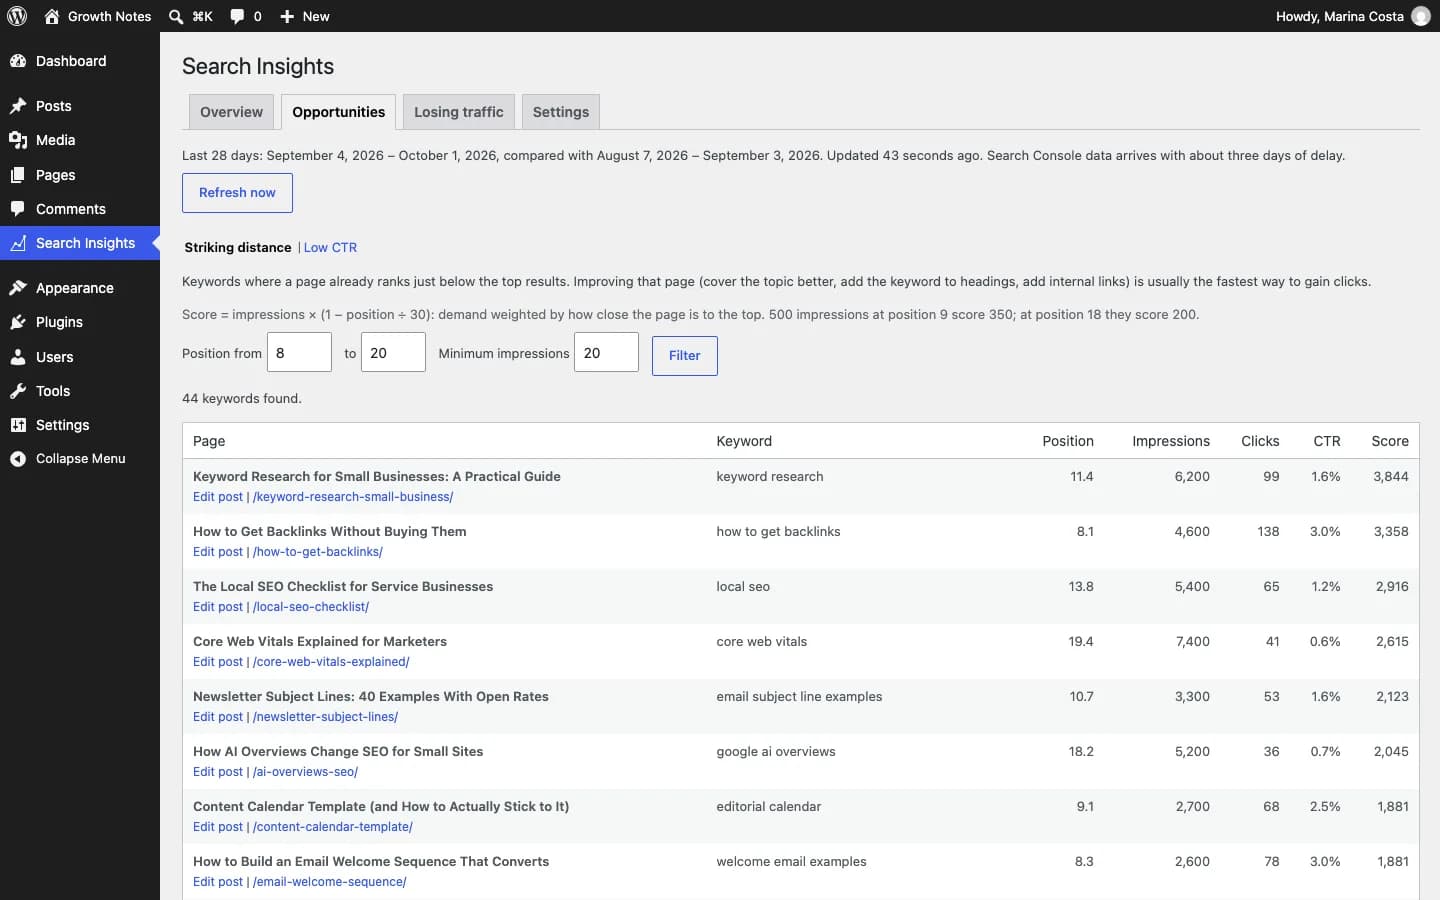Open the Growth Notes site home link
The height and width of the screenshot is (900, 1440).
pos(98,16)
